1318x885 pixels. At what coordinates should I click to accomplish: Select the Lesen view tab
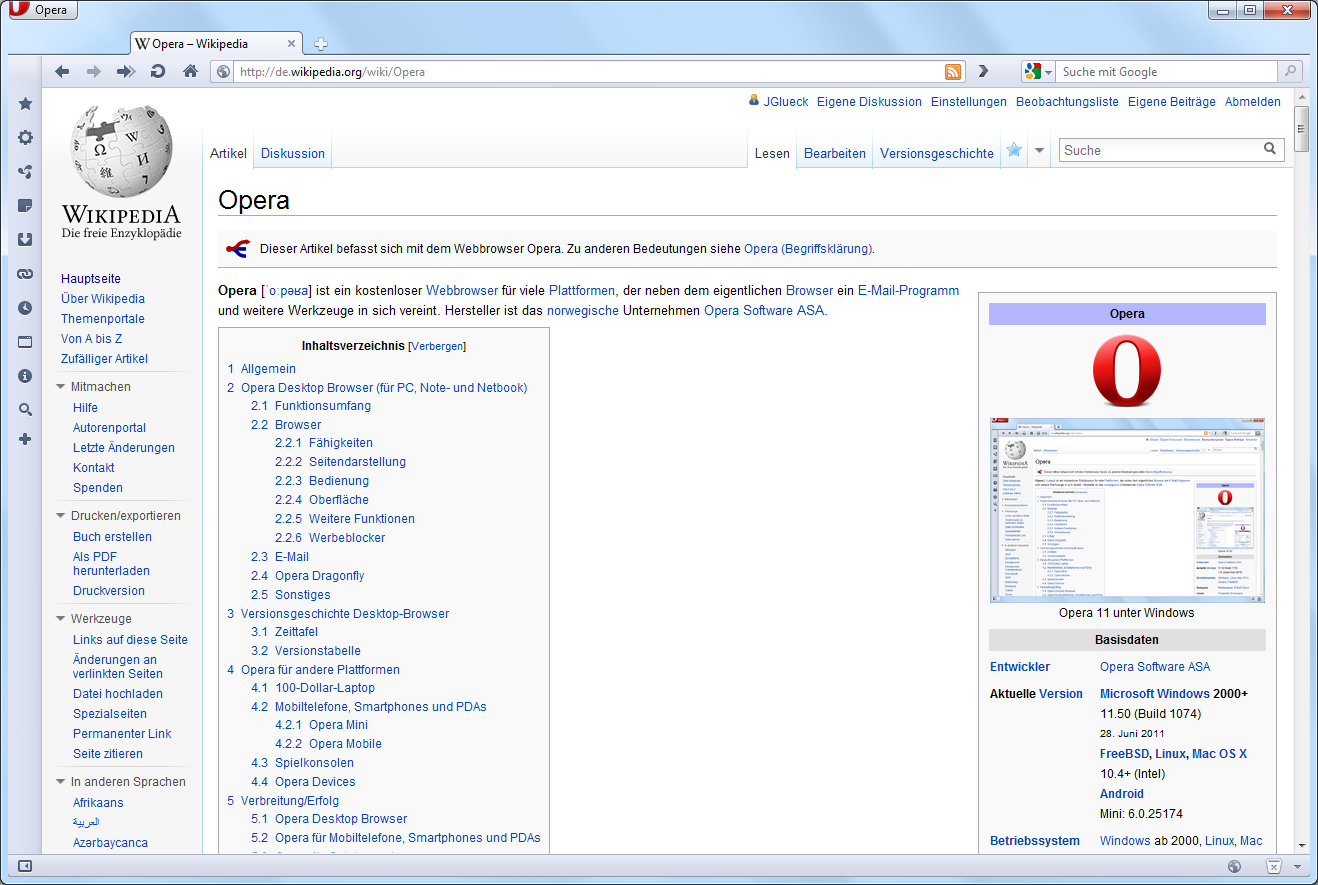pos(772,153)
